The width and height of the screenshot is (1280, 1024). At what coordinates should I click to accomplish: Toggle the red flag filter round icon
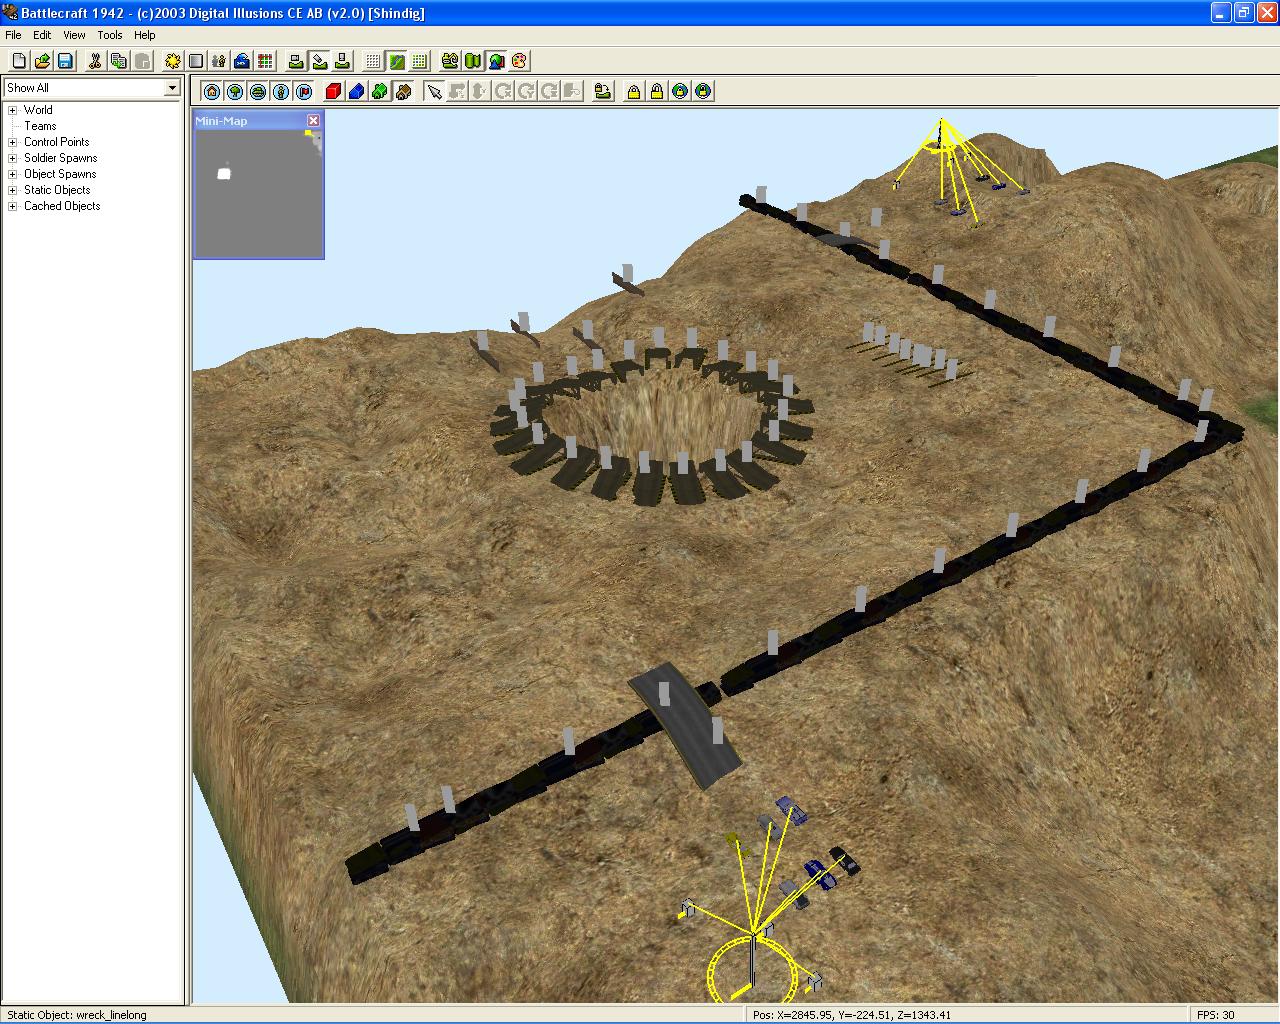click(304, 91)
